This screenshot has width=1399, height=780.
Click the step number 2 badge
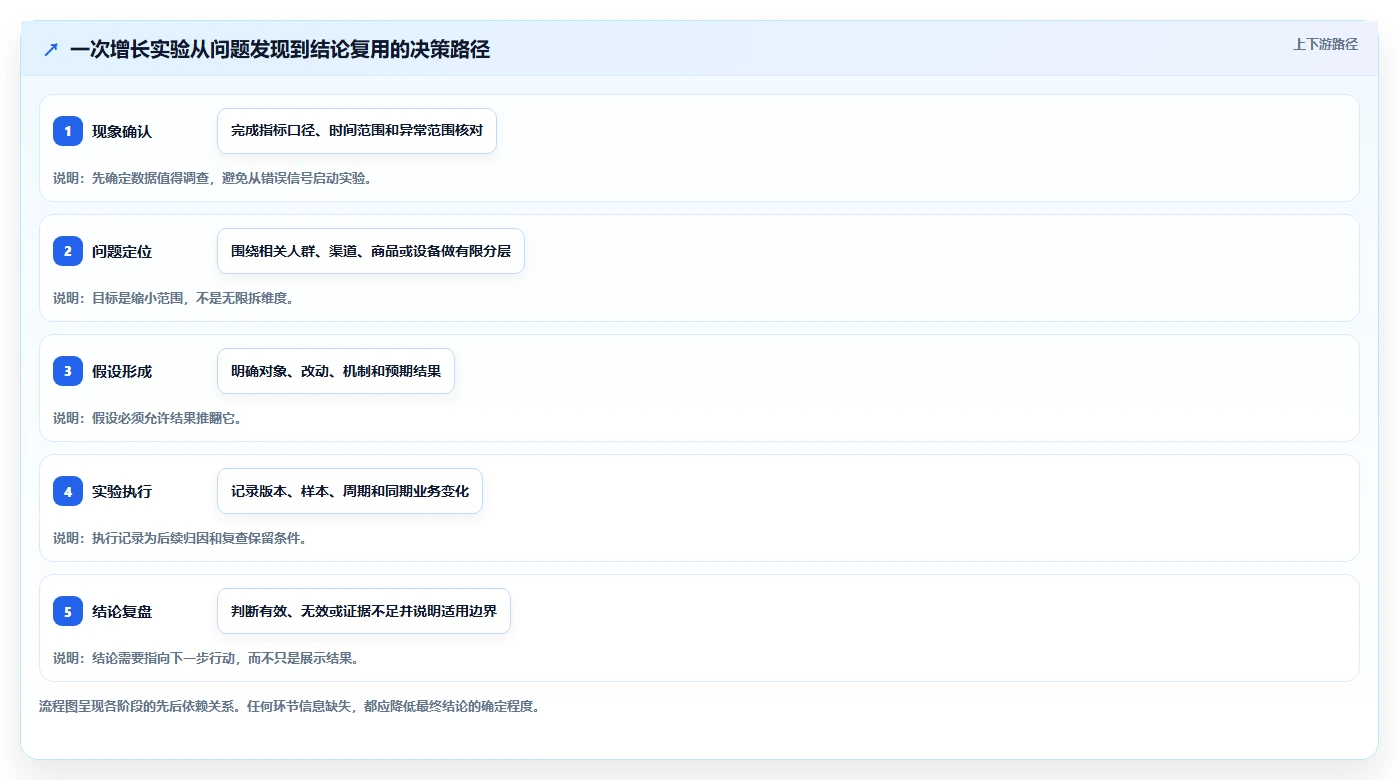[68, 251]
